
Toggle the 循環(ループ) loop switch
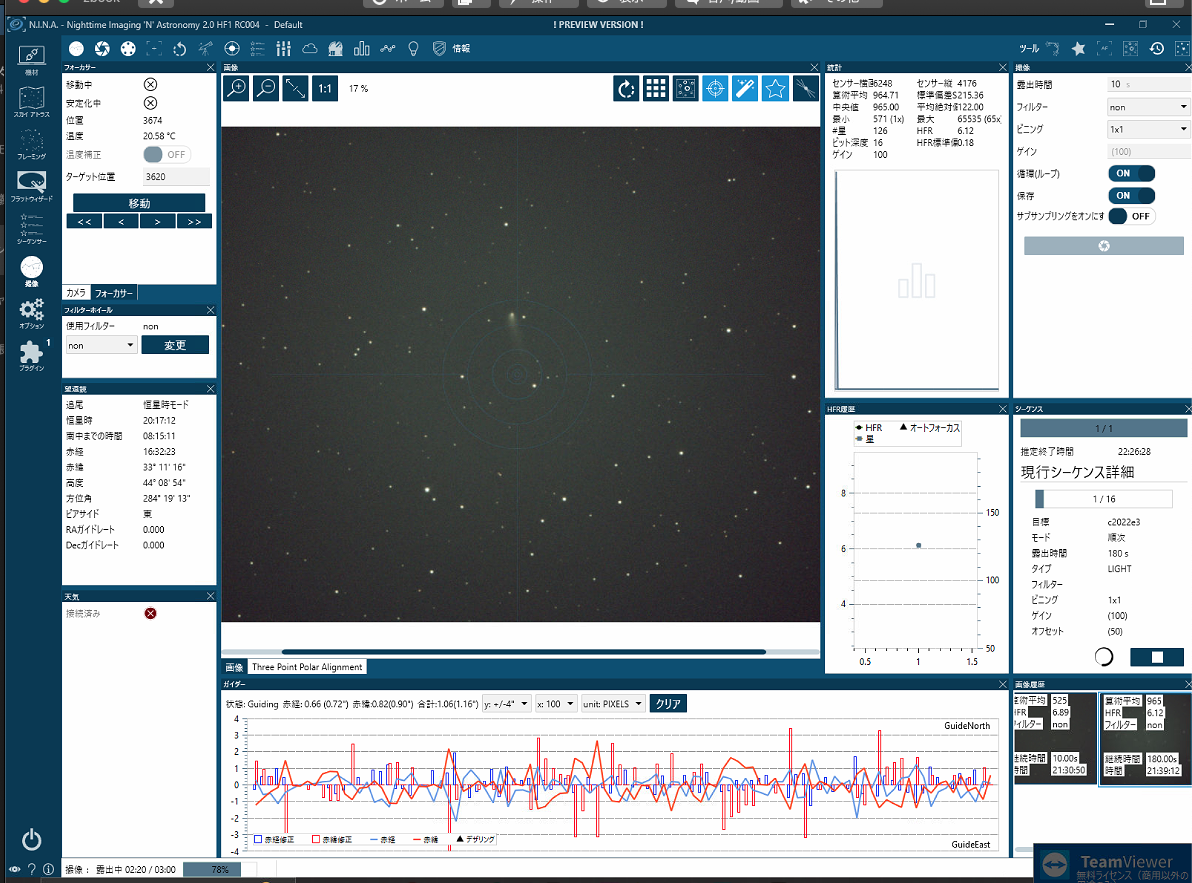[x=1131, y=173]
